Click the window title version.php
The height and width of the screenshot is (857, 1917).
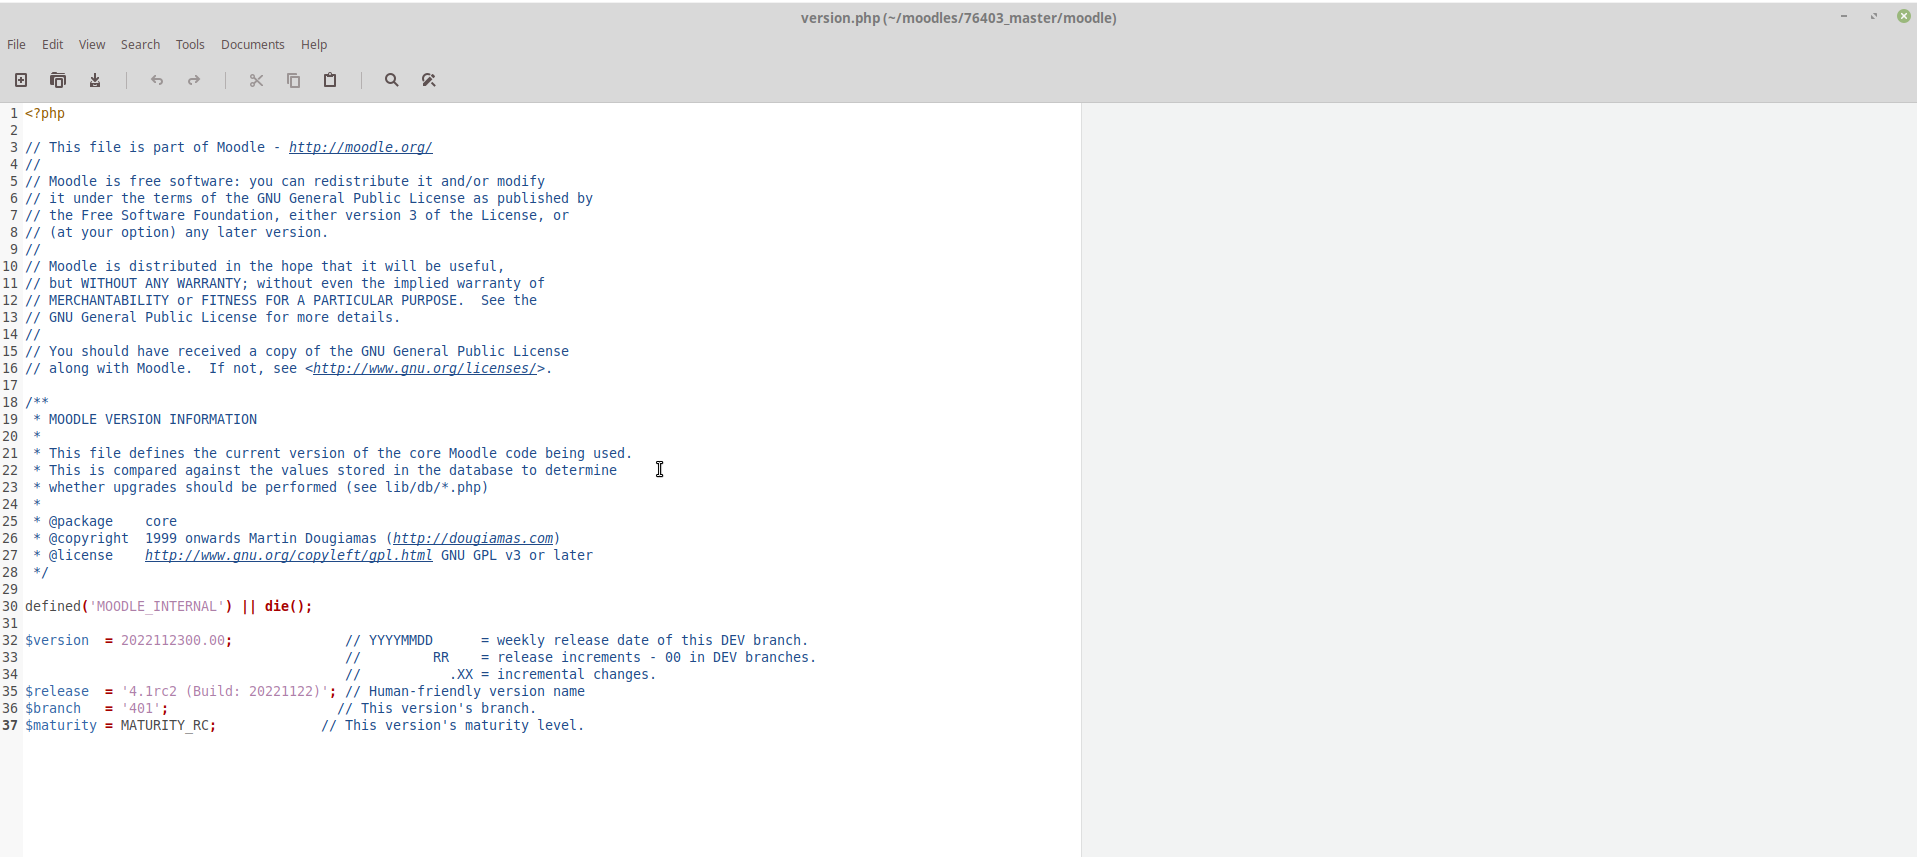[x=958, y=18]
